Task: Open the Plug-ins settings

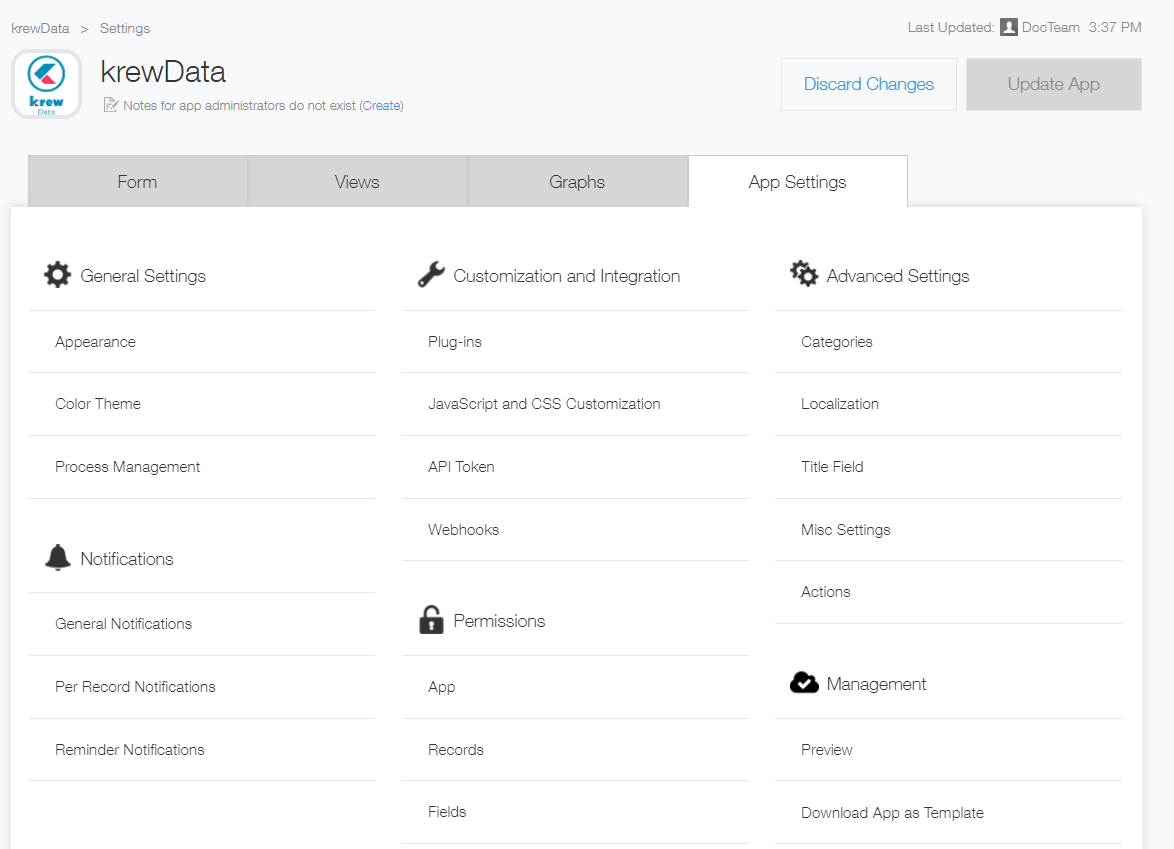Action: (x=455, y=342)
